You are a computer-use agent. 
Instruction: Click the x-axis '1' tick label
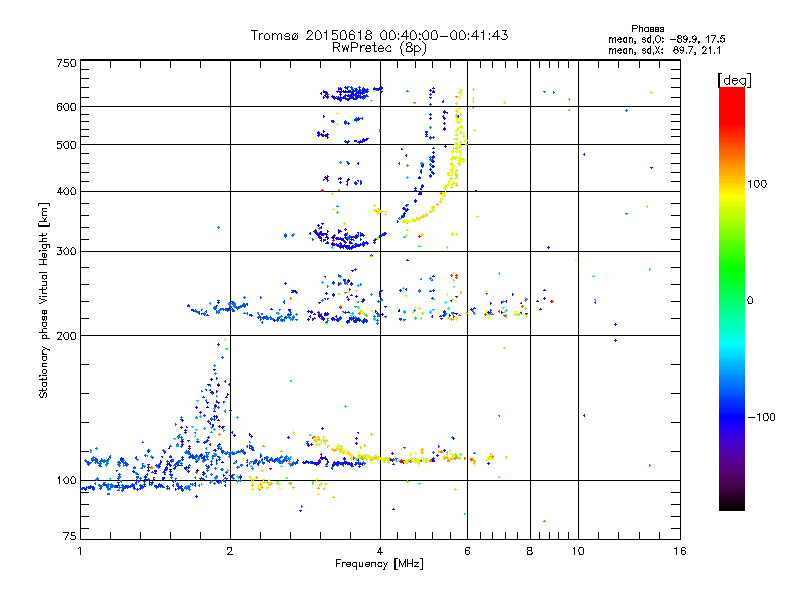(80, 551)
